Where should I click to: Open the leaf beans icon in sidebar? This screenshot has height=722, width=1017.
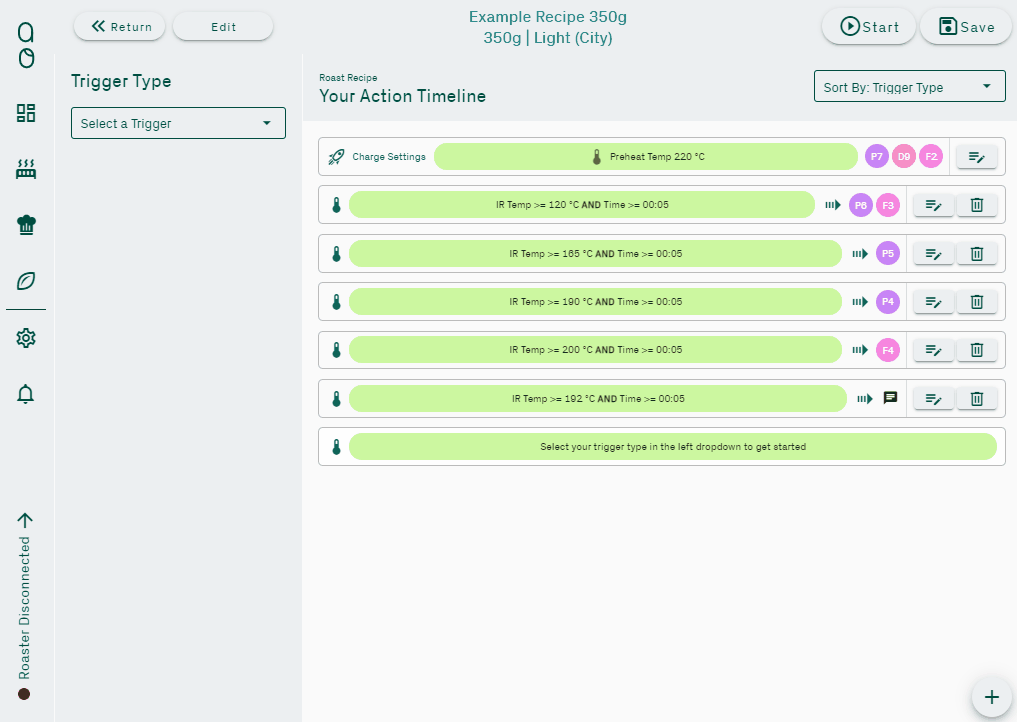coord(26,281)
